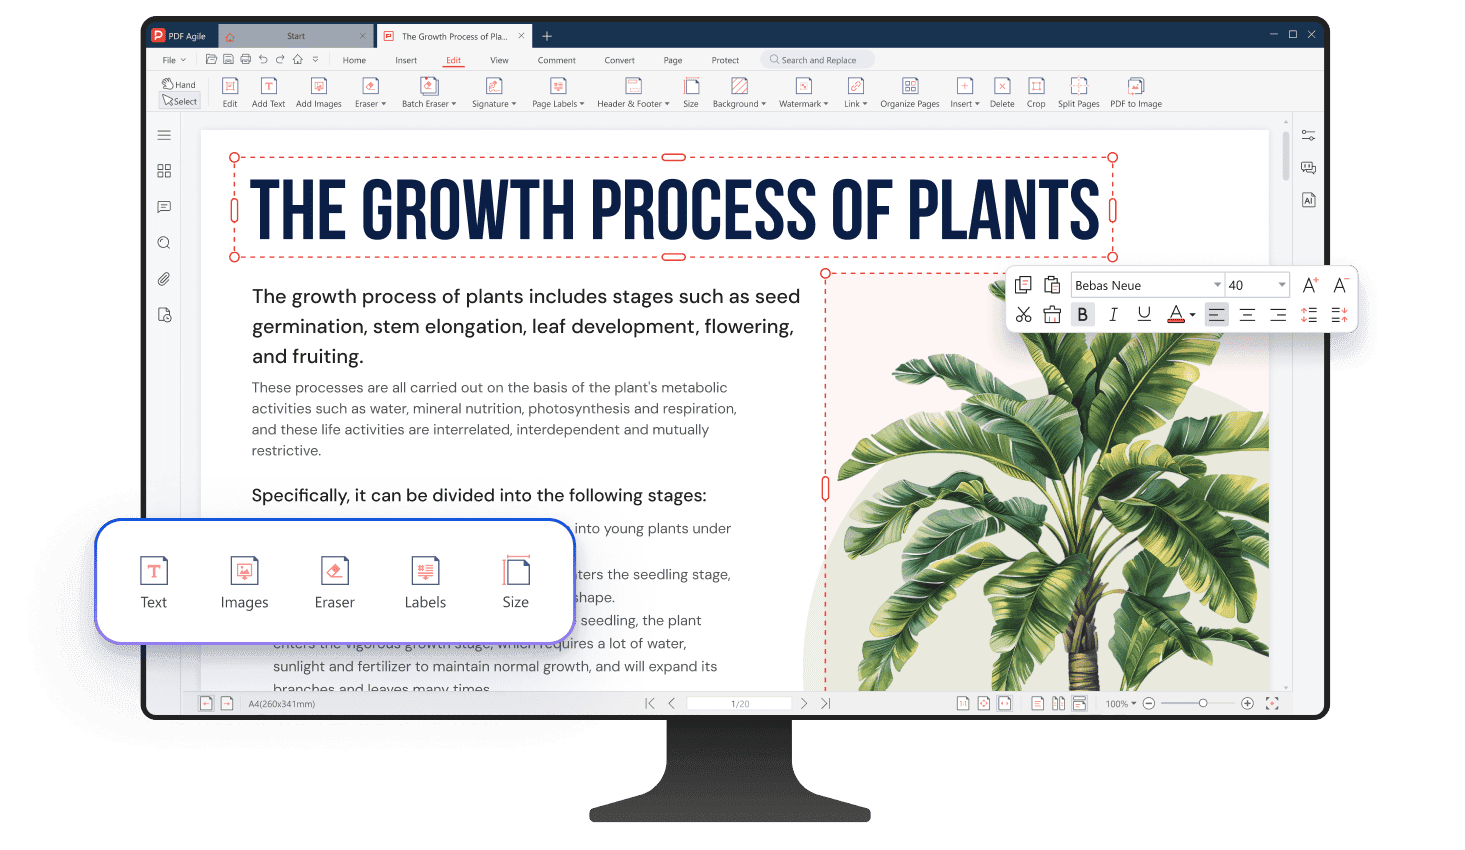Click the Hand tool button
This screenshot has width=1465, height=850.
click(x=180, y=84)
